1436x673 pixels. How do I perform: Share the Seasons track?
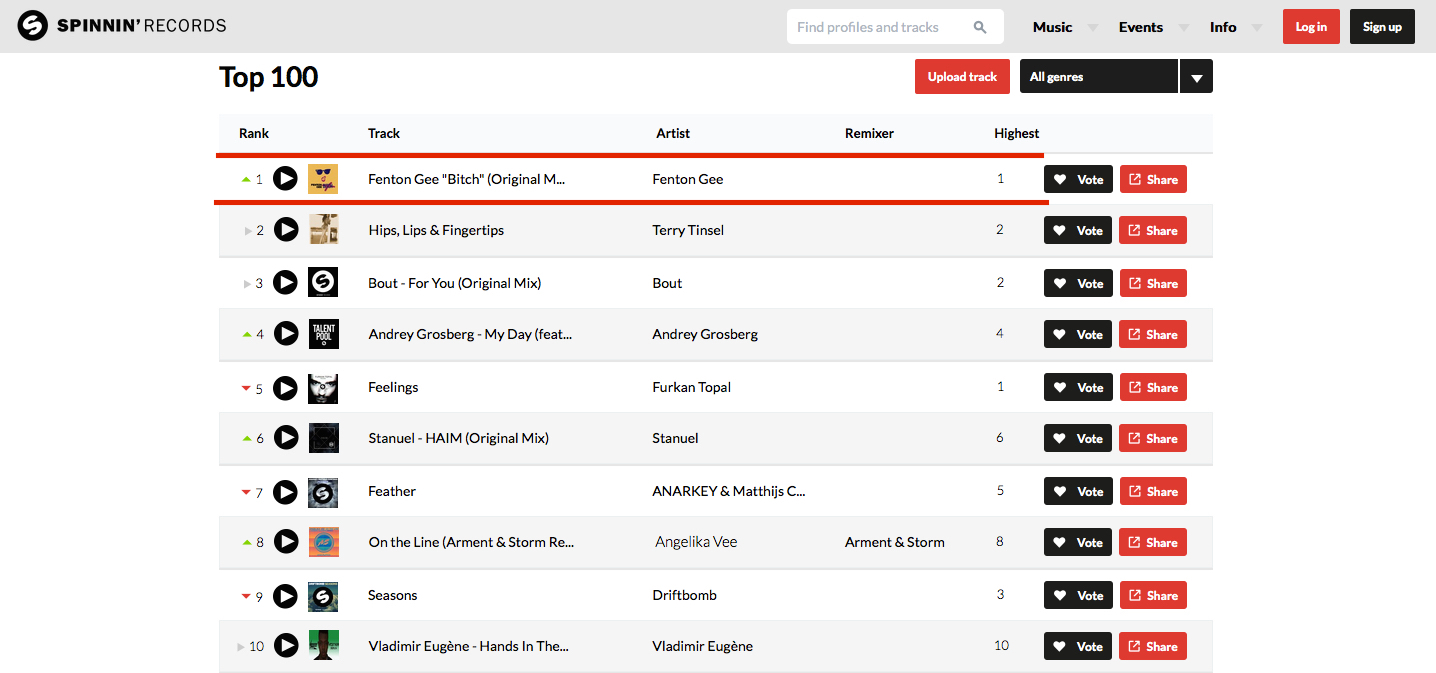1153,595
